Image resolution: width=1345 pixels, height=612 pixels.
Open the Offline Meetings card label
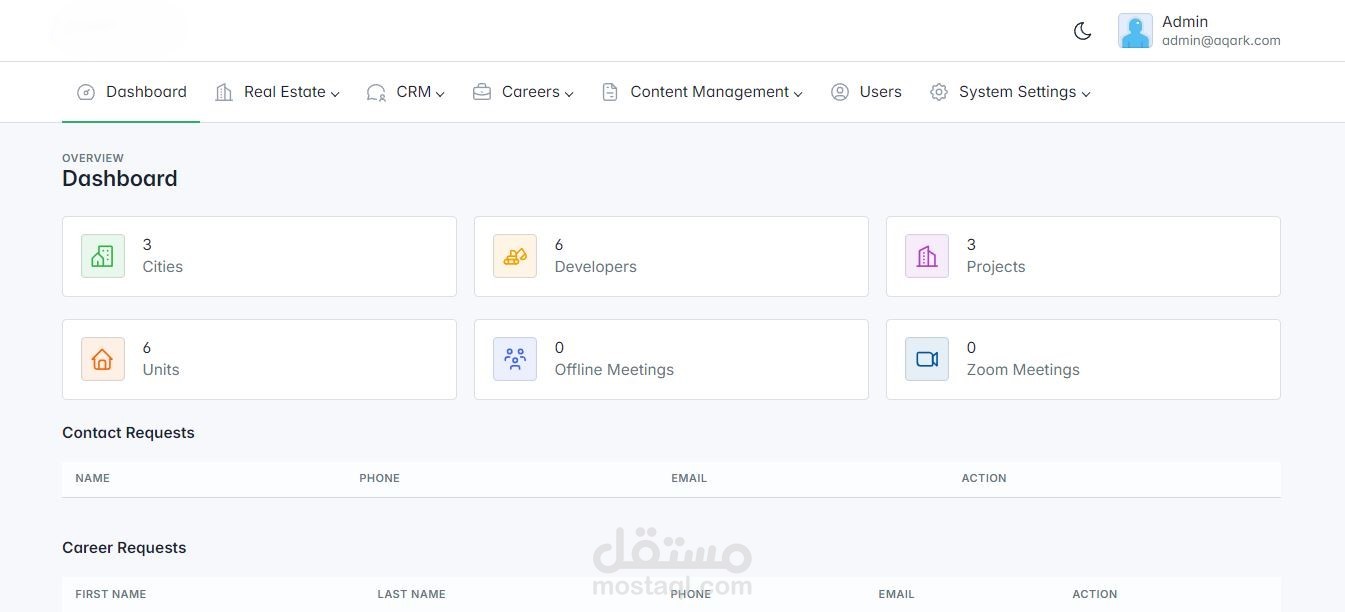(x=614, y=370)
